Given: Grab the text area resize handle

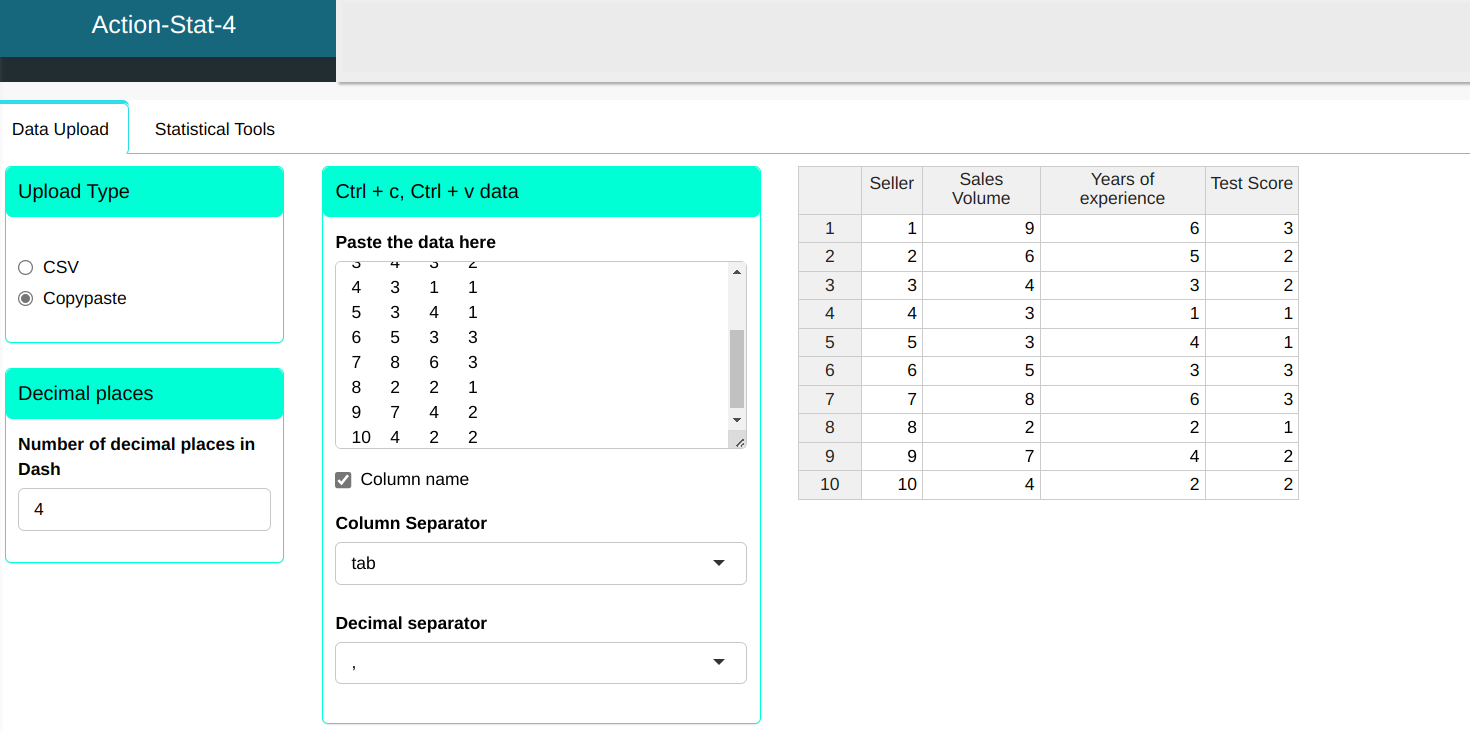Looking at the screenshot, I should click(x=739, y=441).
